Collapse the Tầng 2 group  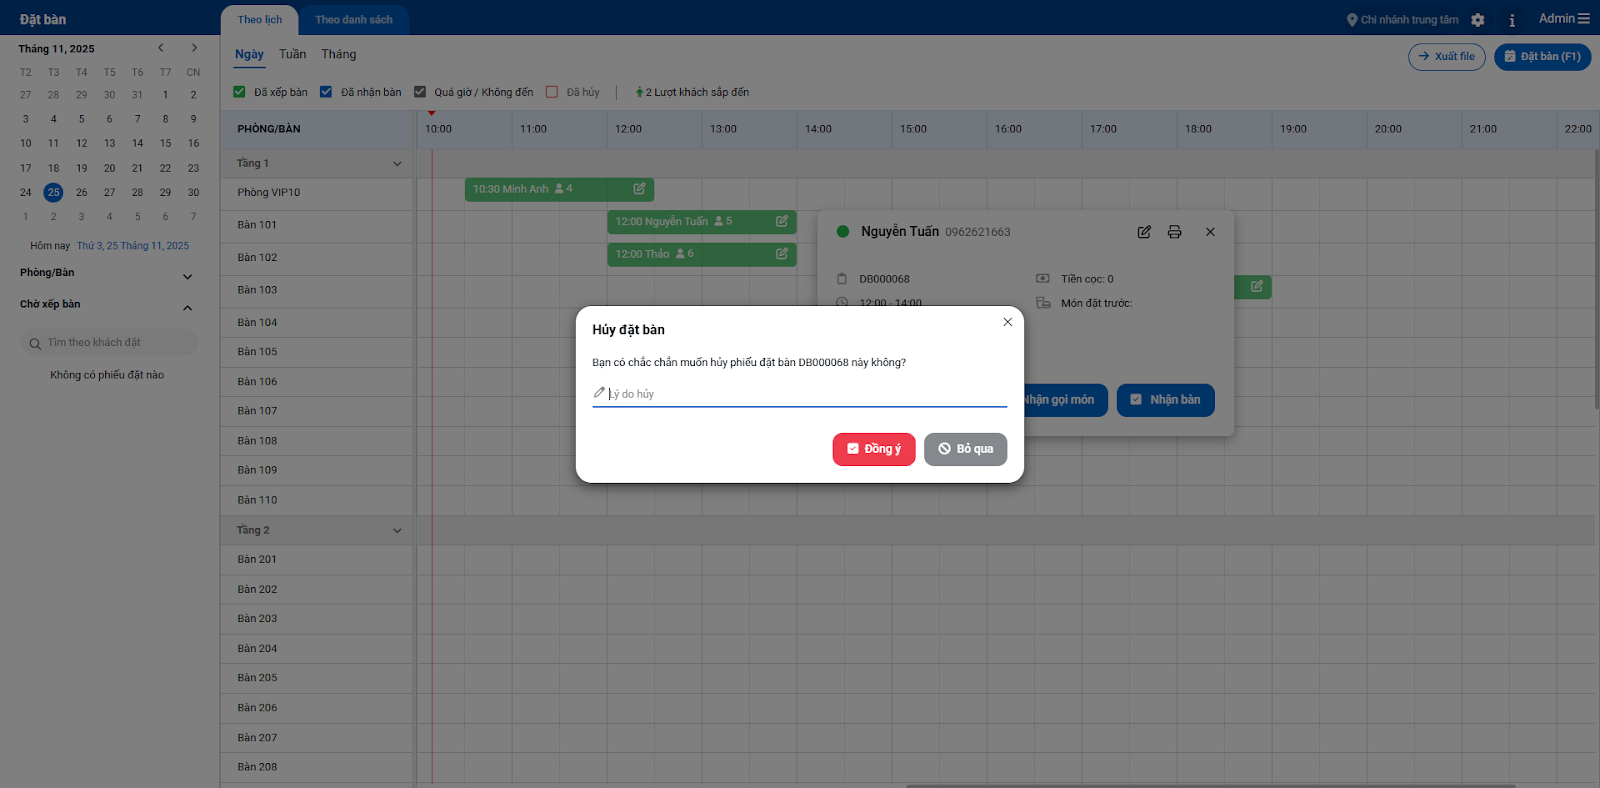click(397, 531)
